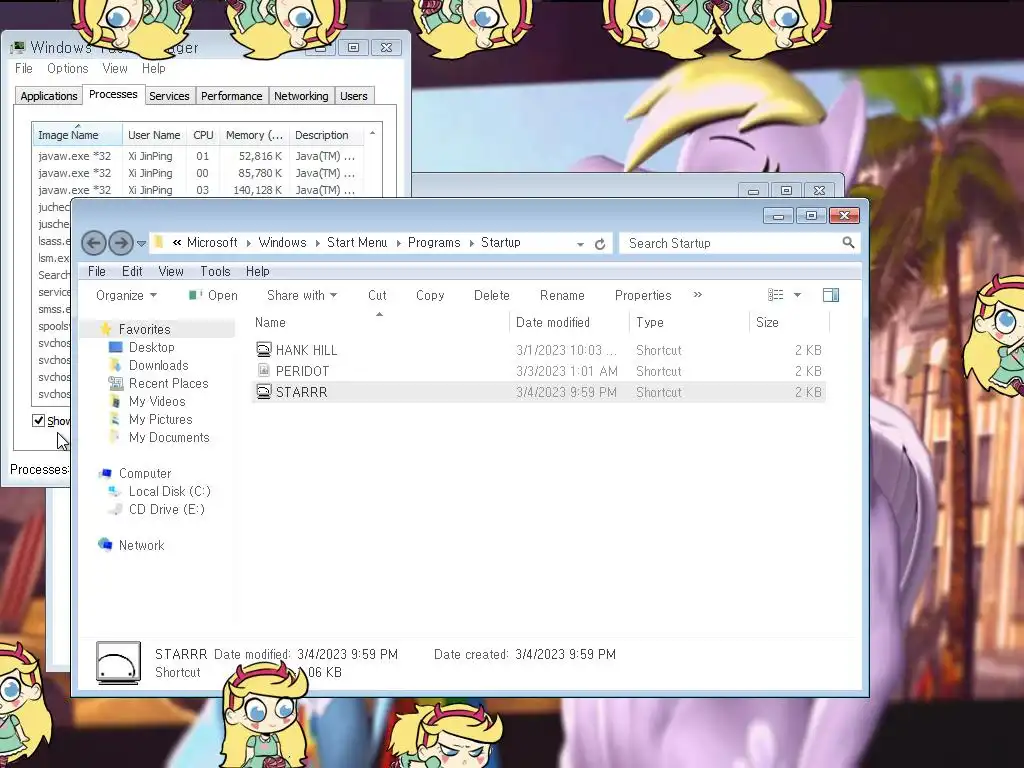Click the magnifier search icon
Viewport: 1024px width, 768px height.
coord(848,243)
